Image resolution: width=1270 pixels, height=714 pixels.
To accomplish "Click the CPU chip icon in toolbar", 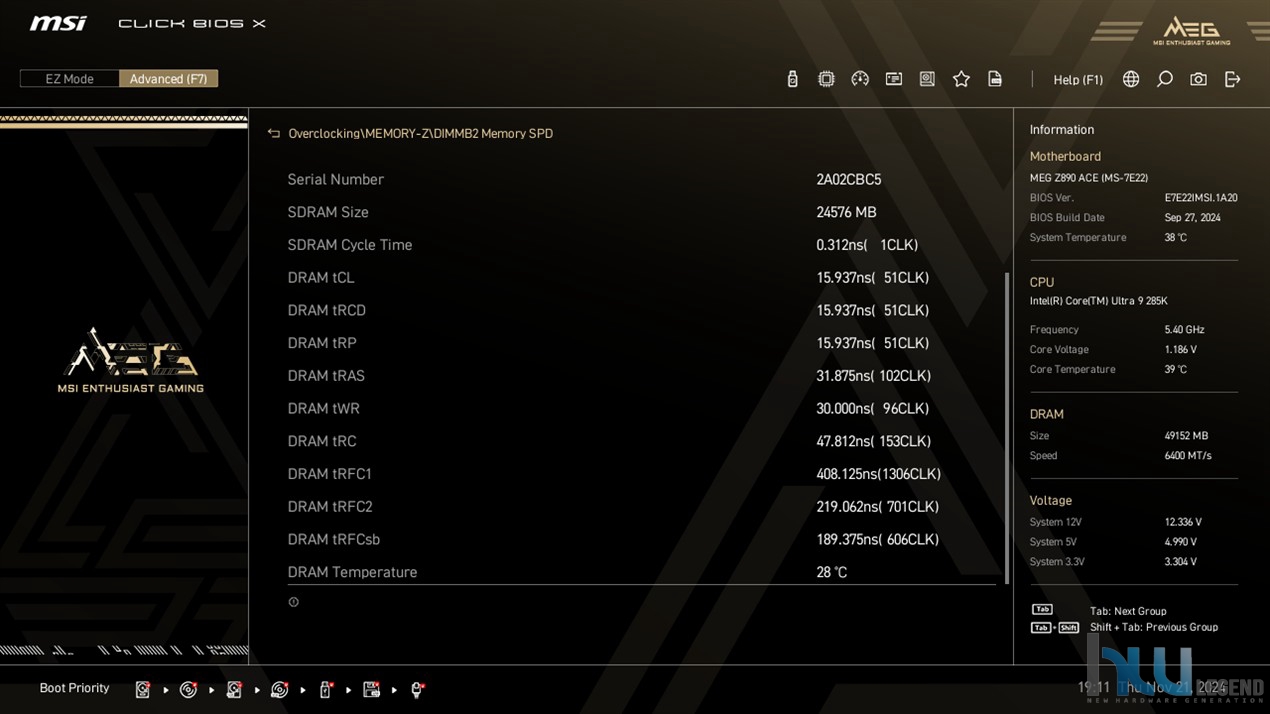I will click(x=826, y=79).
